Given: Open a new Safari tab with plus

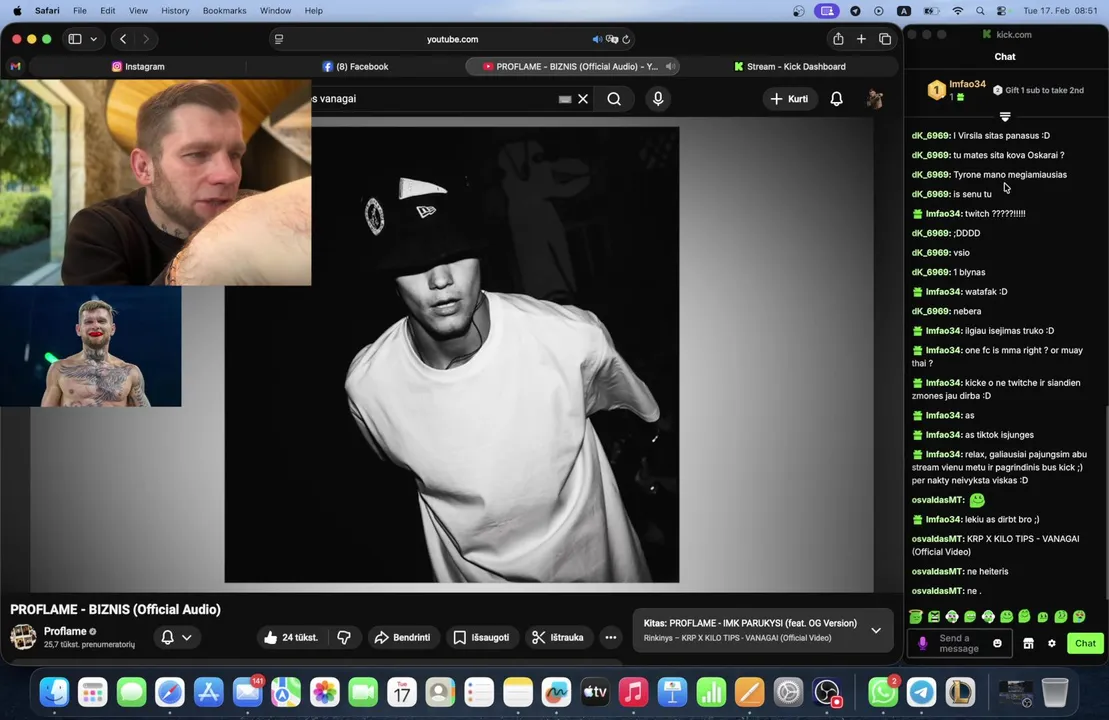Looking at the screenshot, I should click(x=861, y=39).
